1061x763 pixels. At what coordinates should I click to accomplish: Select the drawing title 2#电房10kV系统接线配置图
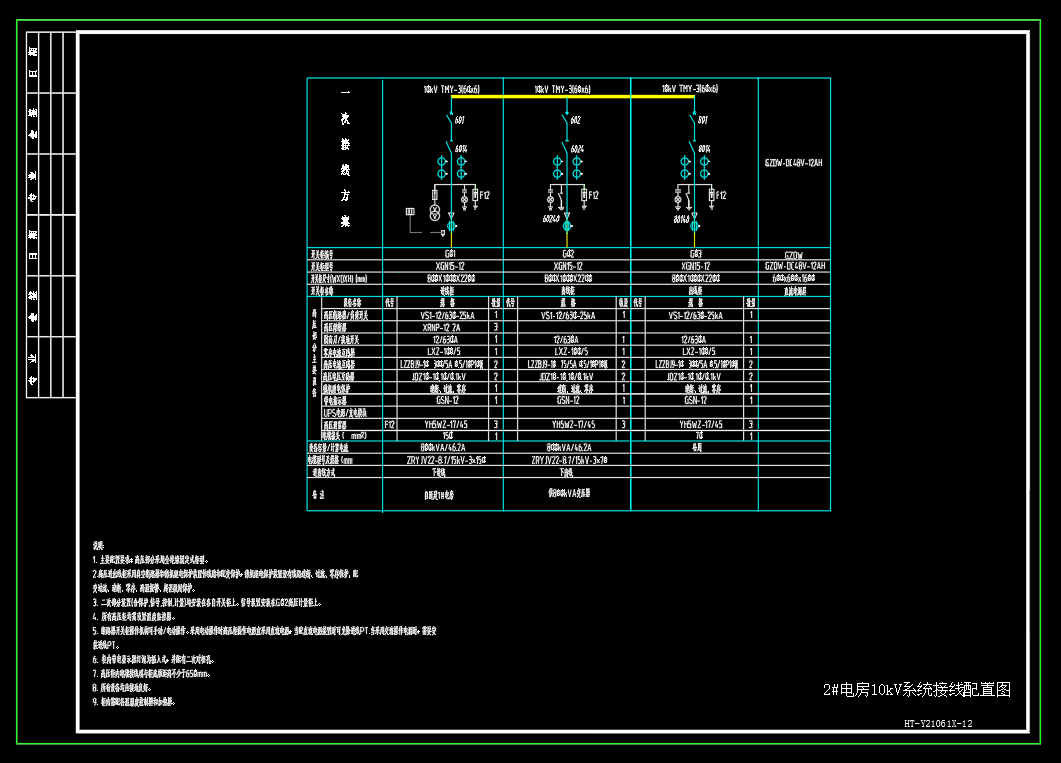917,689
